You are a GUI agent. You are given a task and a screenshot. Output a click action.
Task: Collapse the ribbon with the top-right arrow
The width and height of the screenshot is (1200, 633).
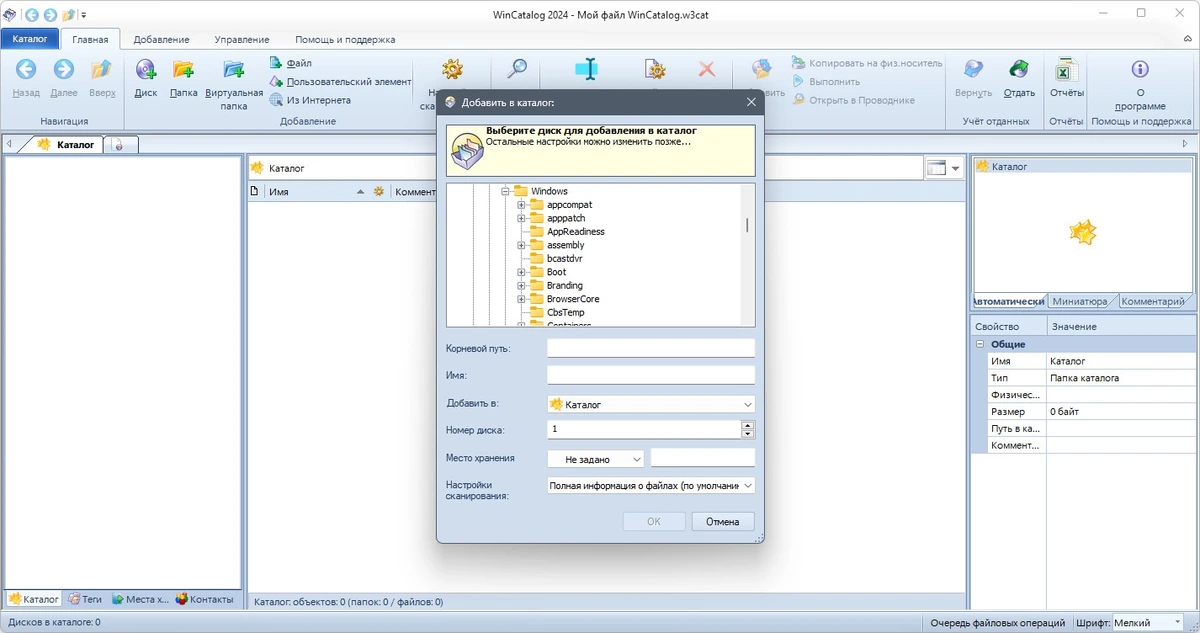[1186, 39]
